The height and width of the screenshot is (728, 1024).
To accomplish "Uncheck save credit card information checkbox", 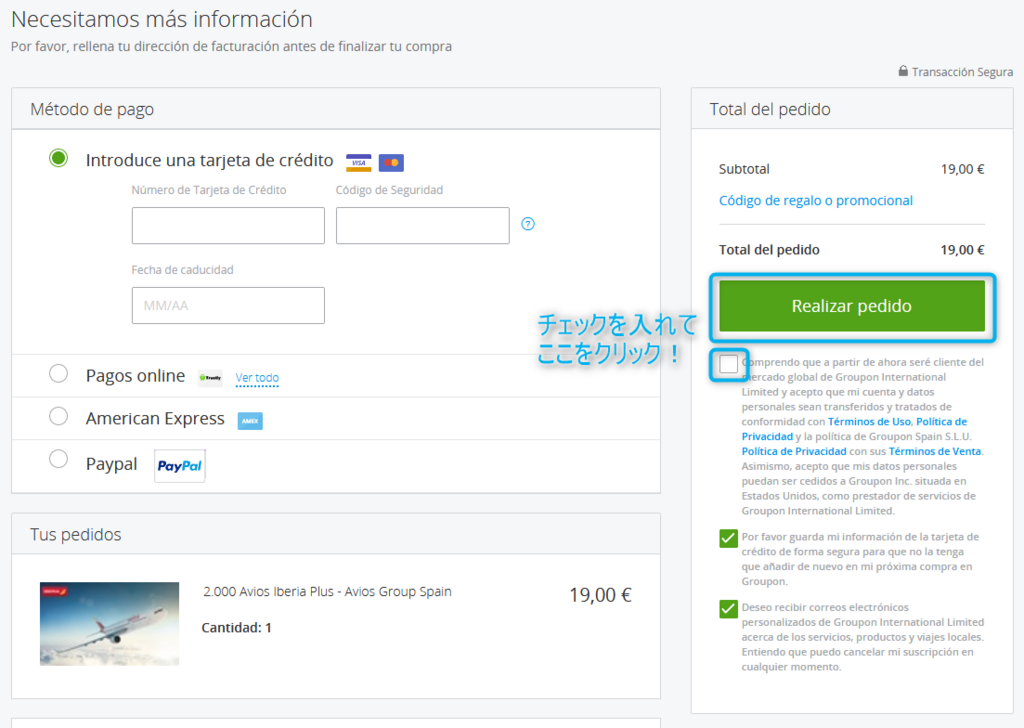I will coord(728,539).
